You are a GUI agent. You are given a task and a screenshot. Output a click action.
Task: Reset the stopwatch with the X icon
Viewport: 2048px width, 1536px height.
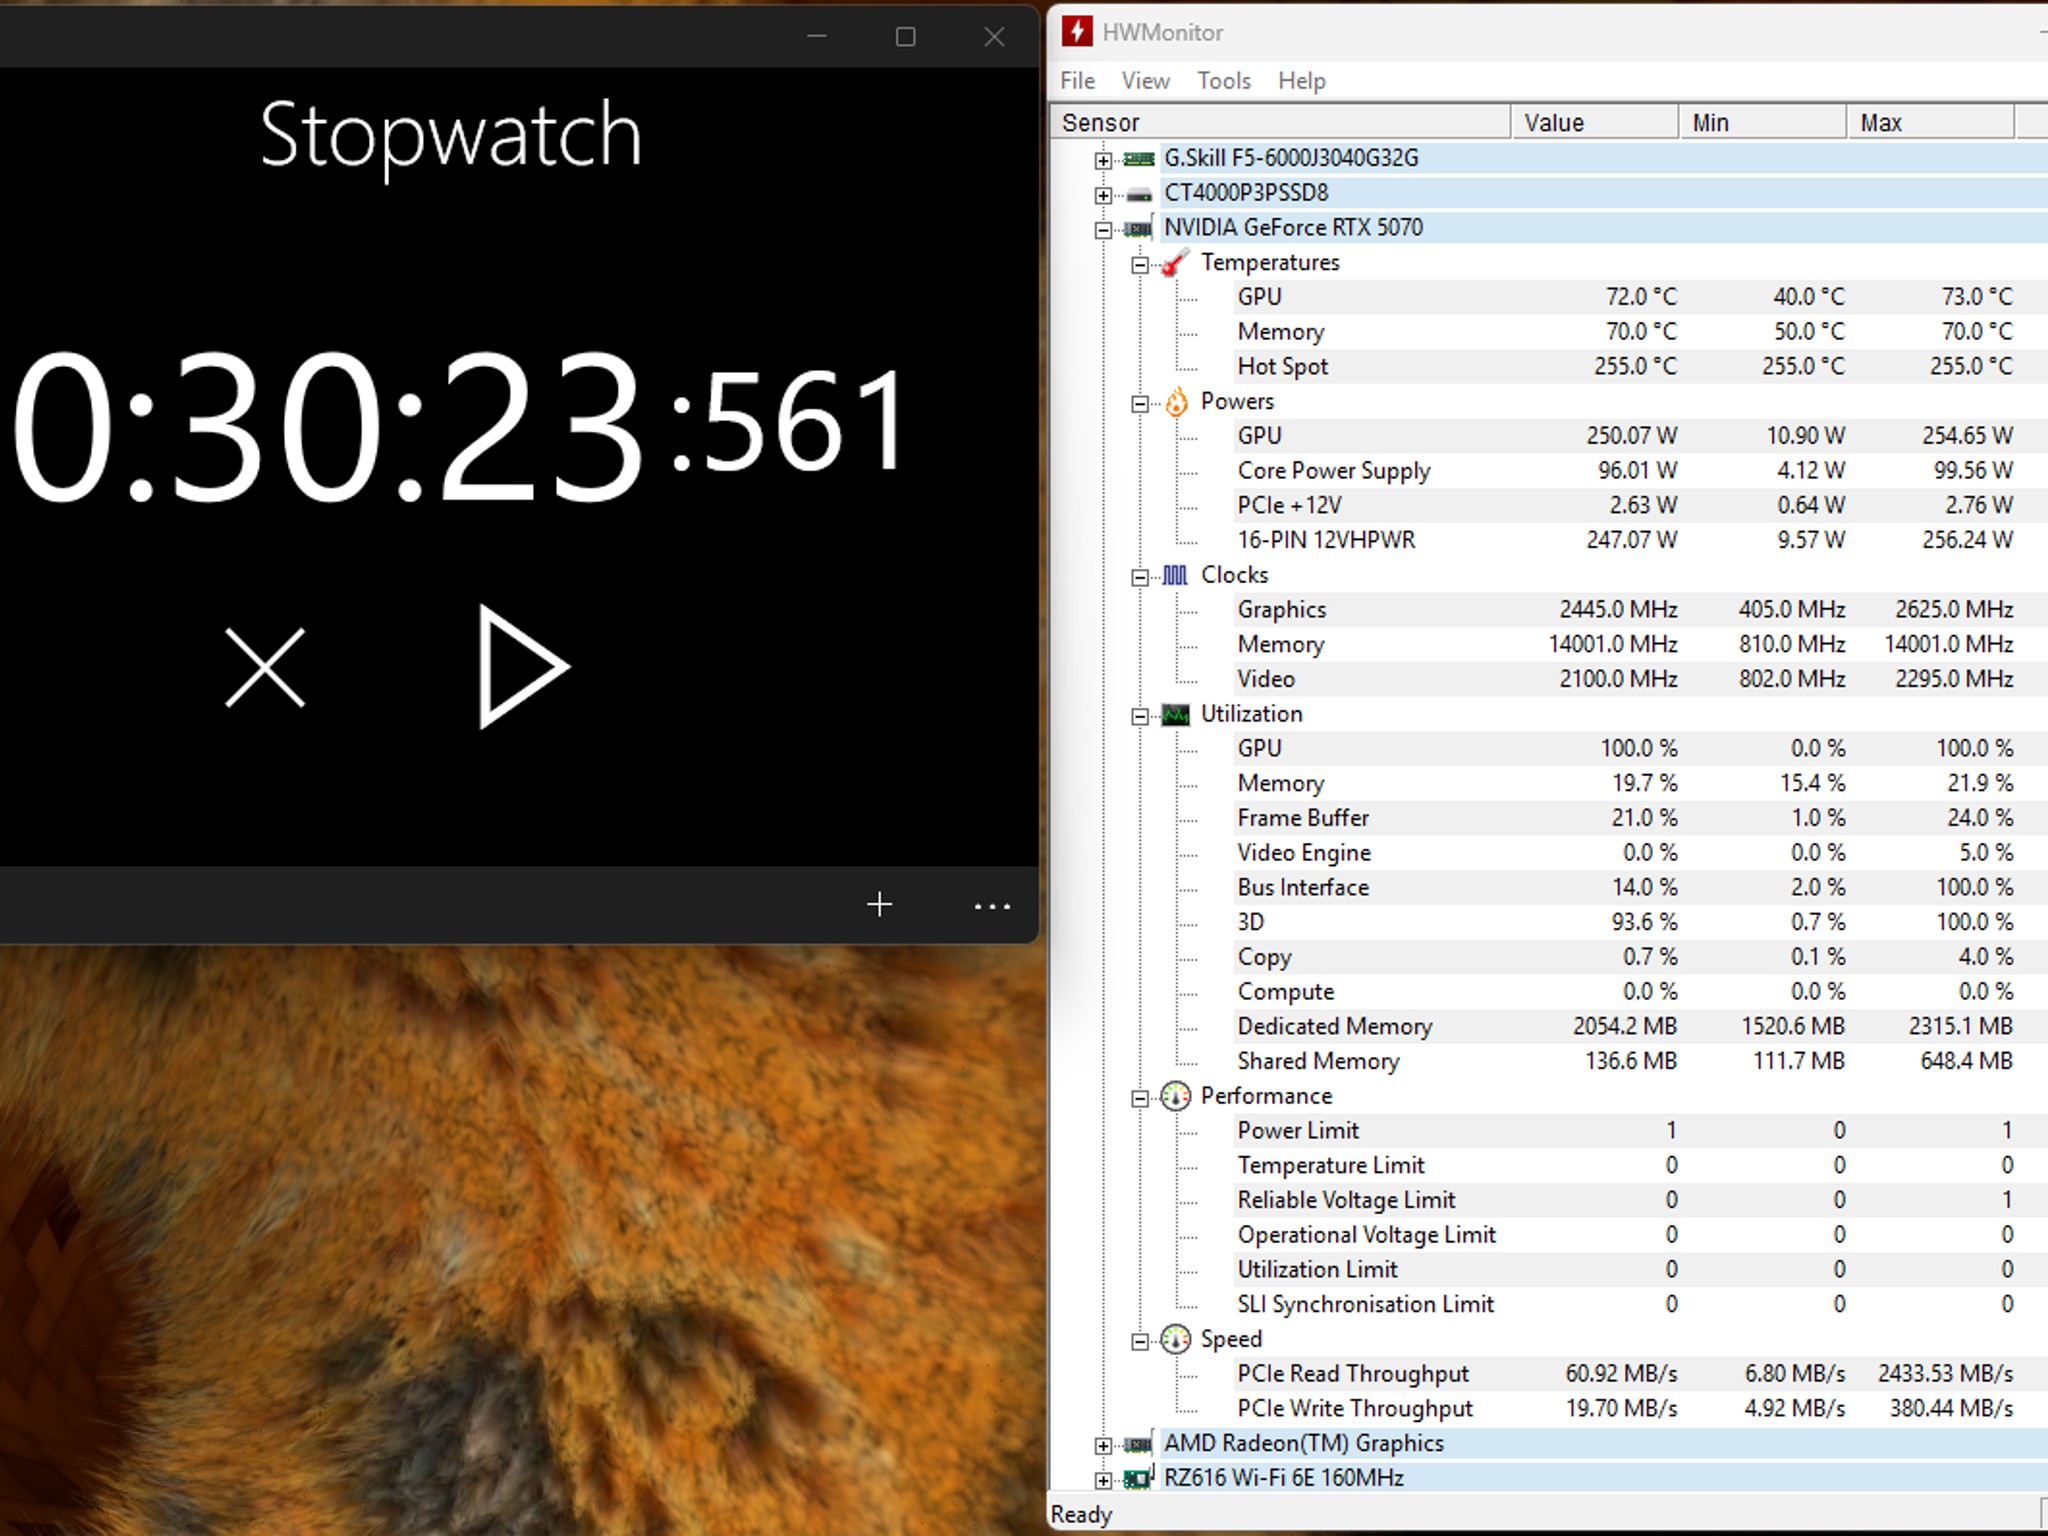click(x=265, y=667)
